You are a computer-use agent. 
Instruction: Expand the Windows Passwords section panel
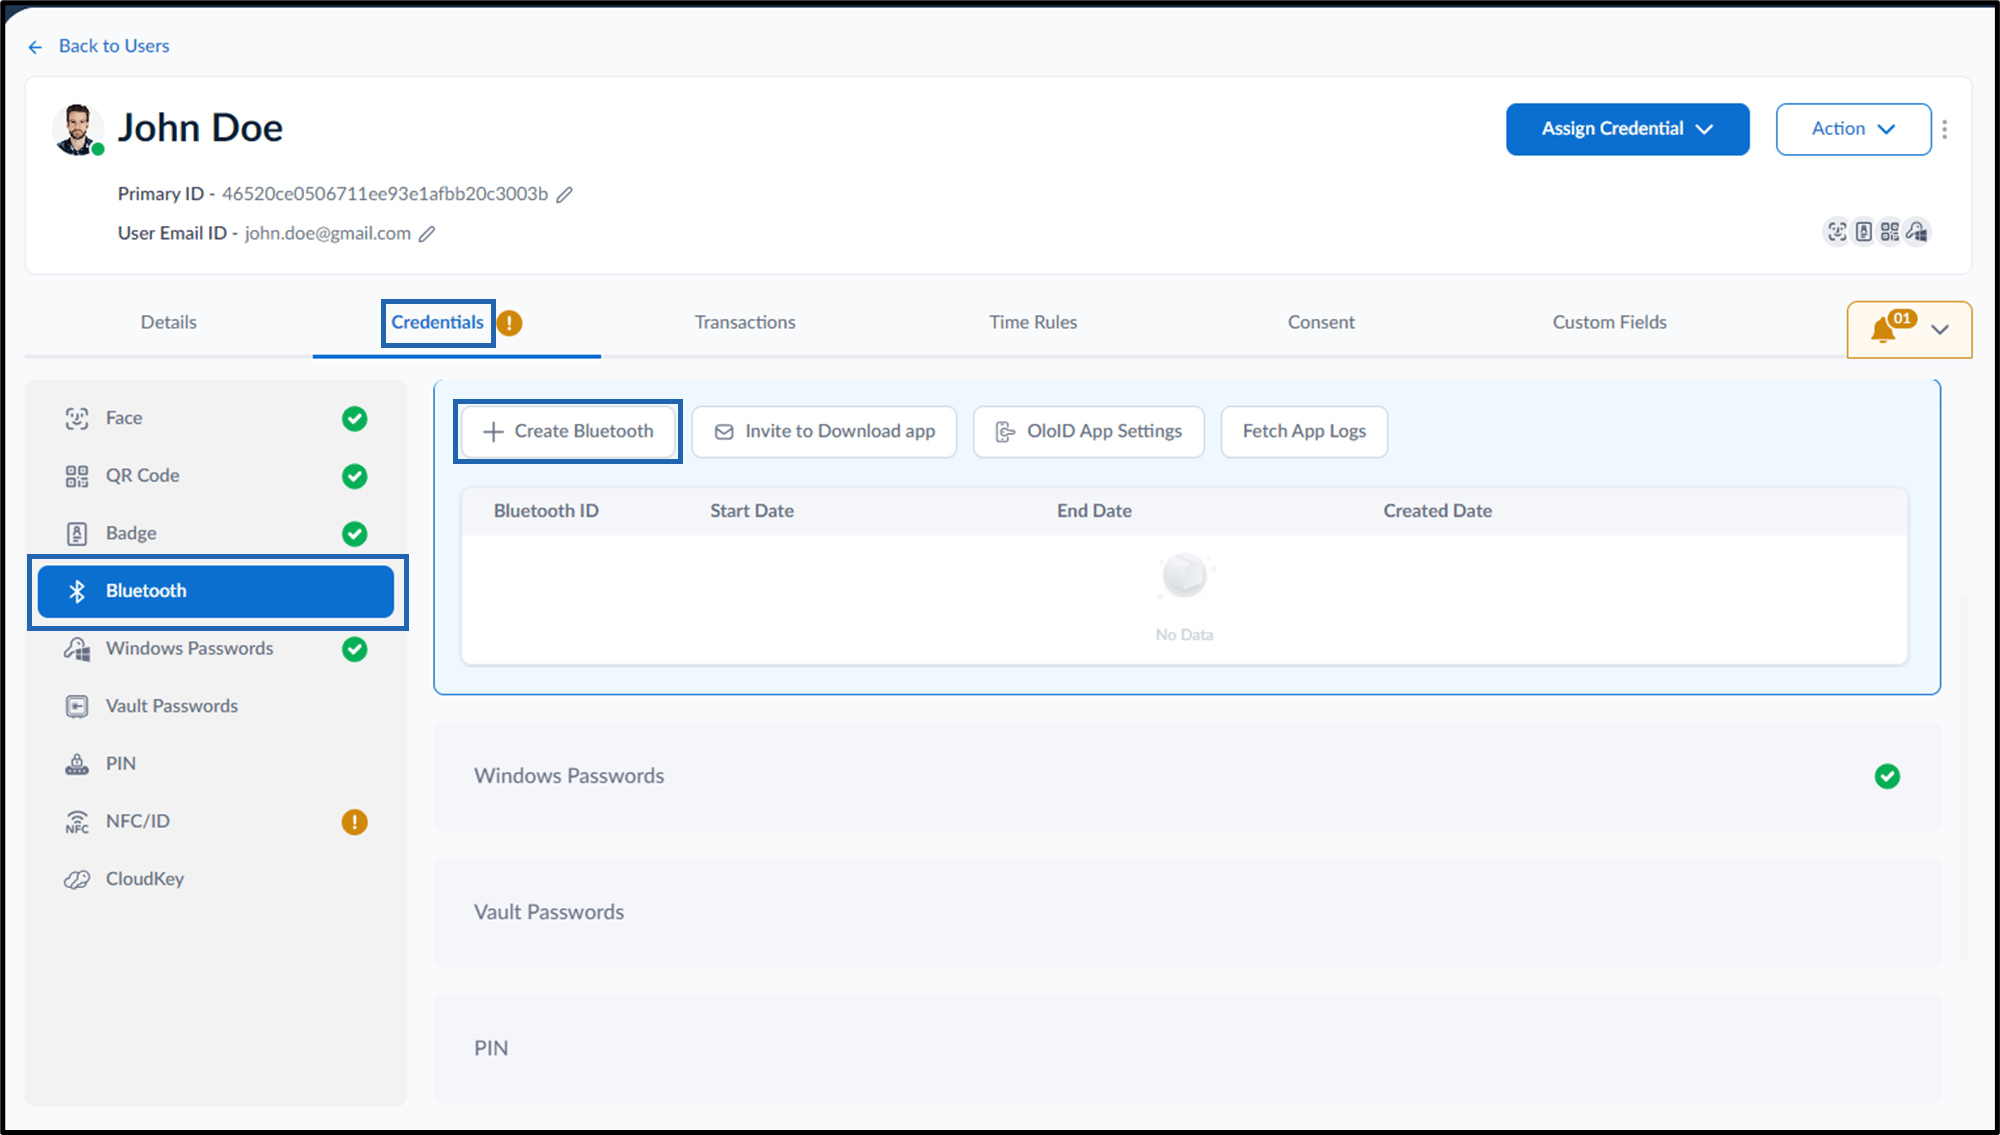pyautogui.click(x=1187, y=777)
